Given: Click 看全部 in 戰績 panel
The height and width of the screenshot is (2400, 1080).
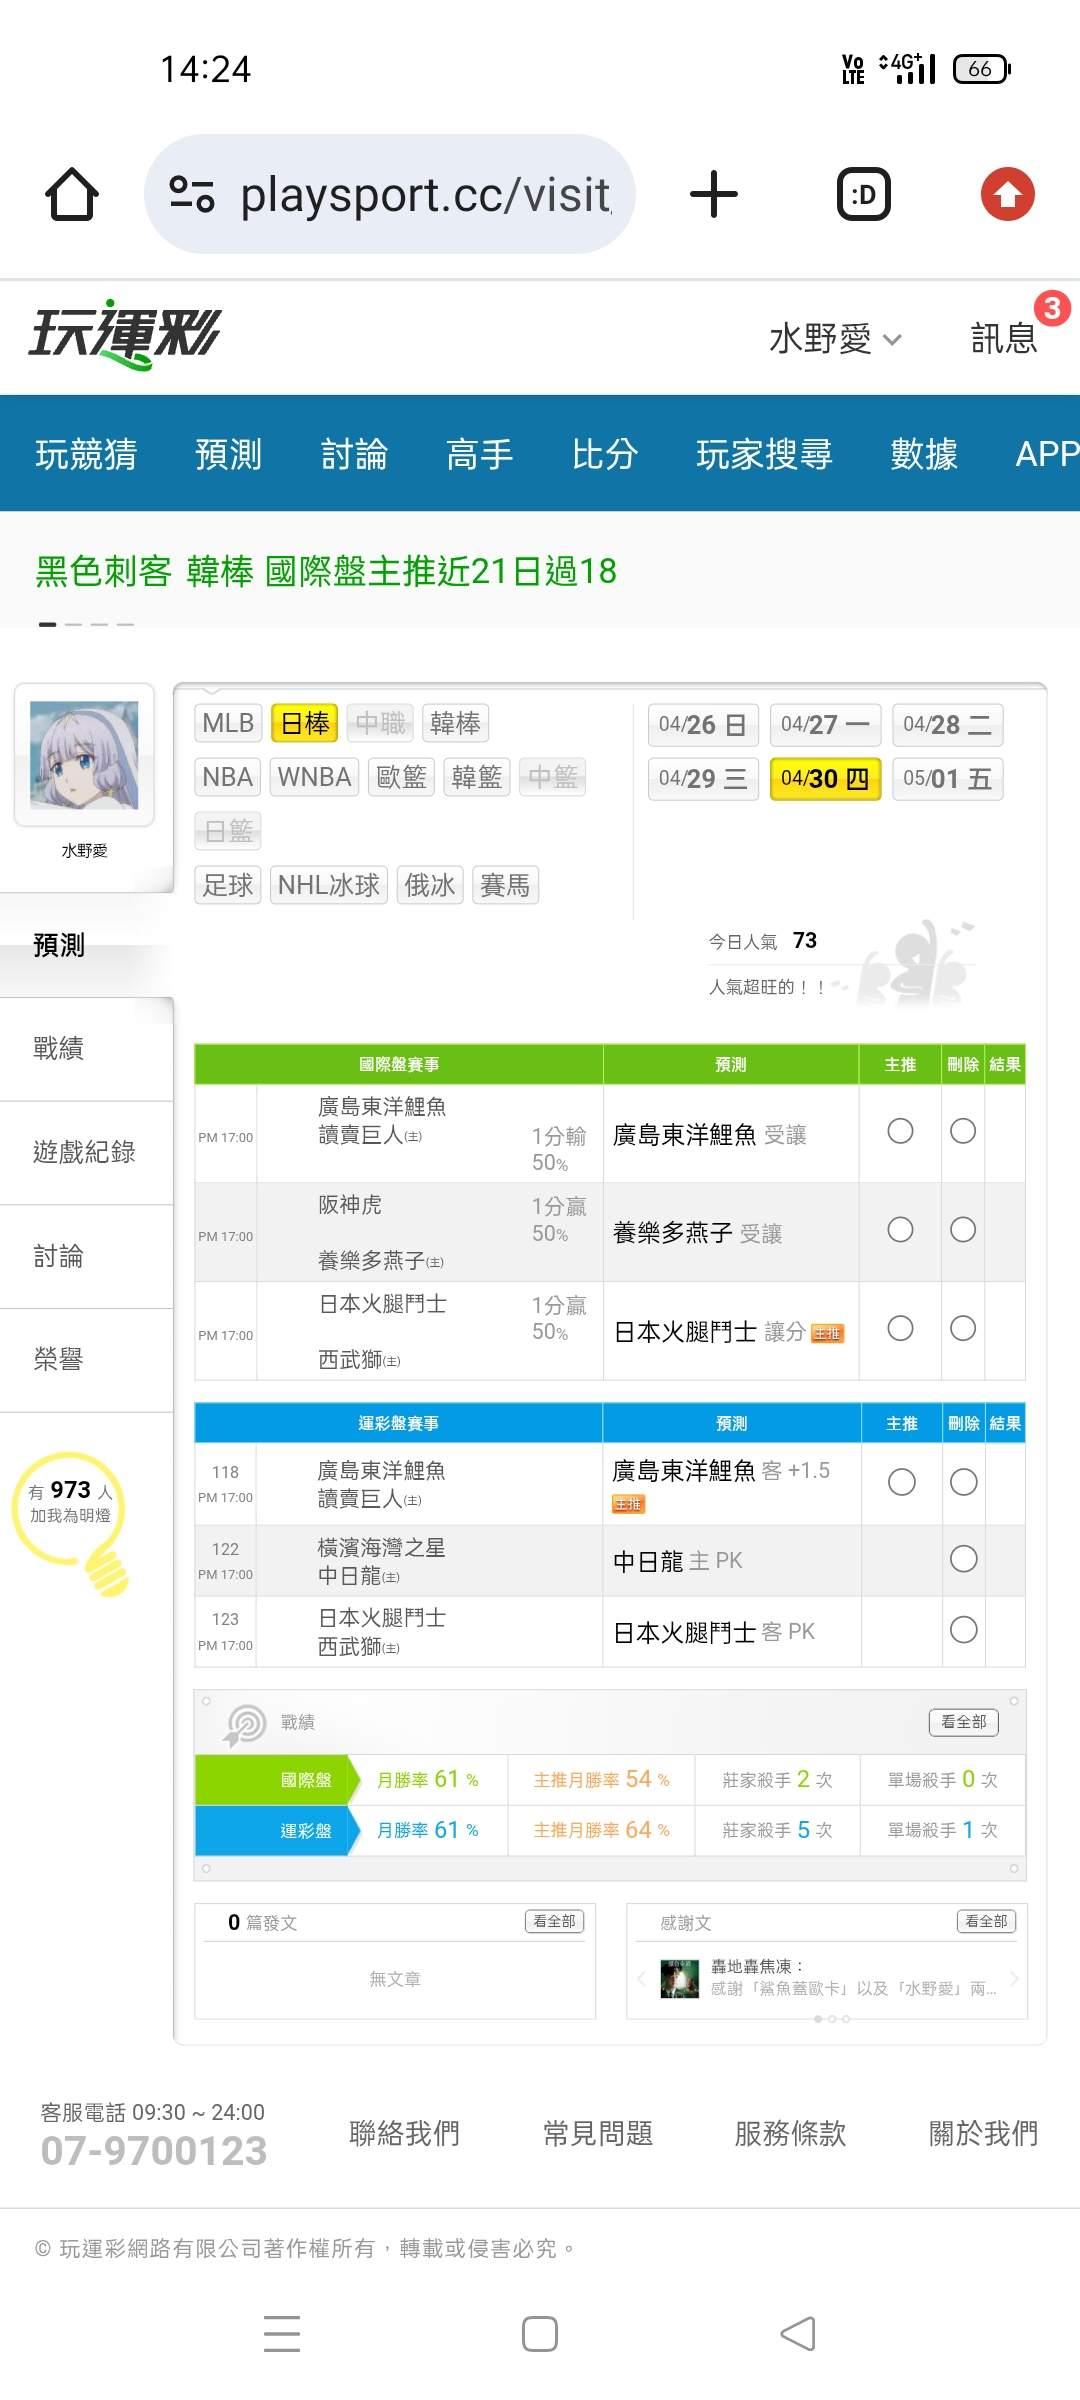Looking at the screenshot, I should [x=964, y=1722].
